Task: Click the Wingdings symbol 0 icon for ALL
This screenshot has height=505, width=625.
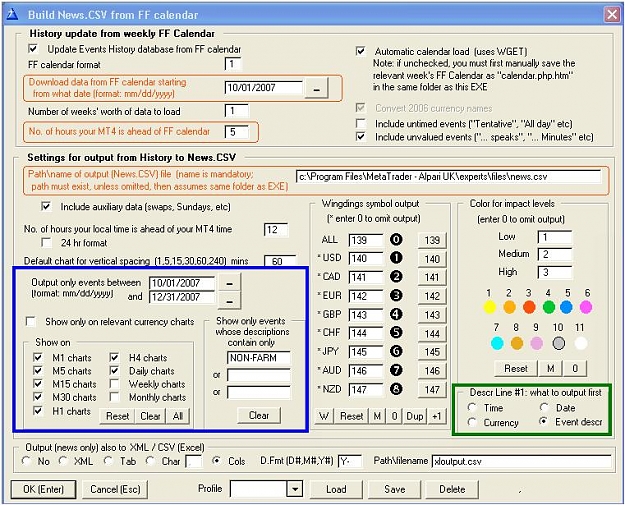Action: 396,240
